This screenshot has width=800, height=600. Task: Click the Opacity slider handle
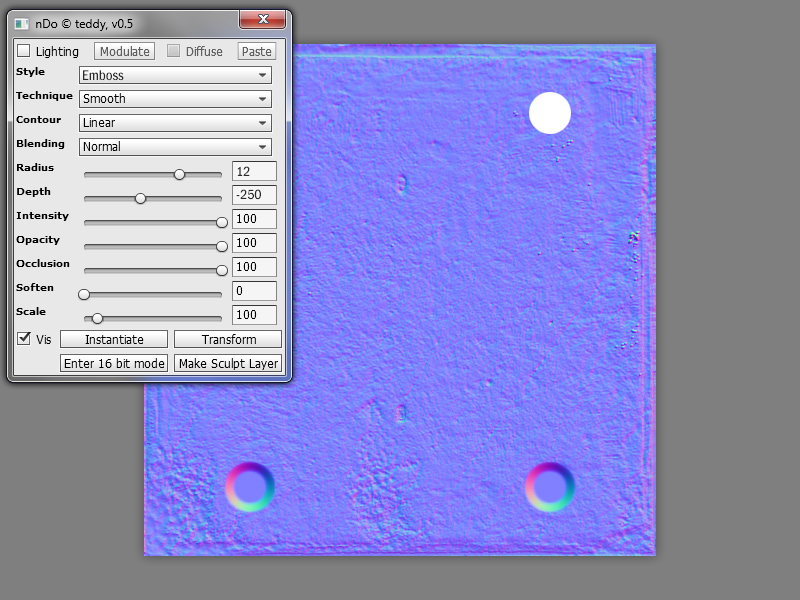221,246
